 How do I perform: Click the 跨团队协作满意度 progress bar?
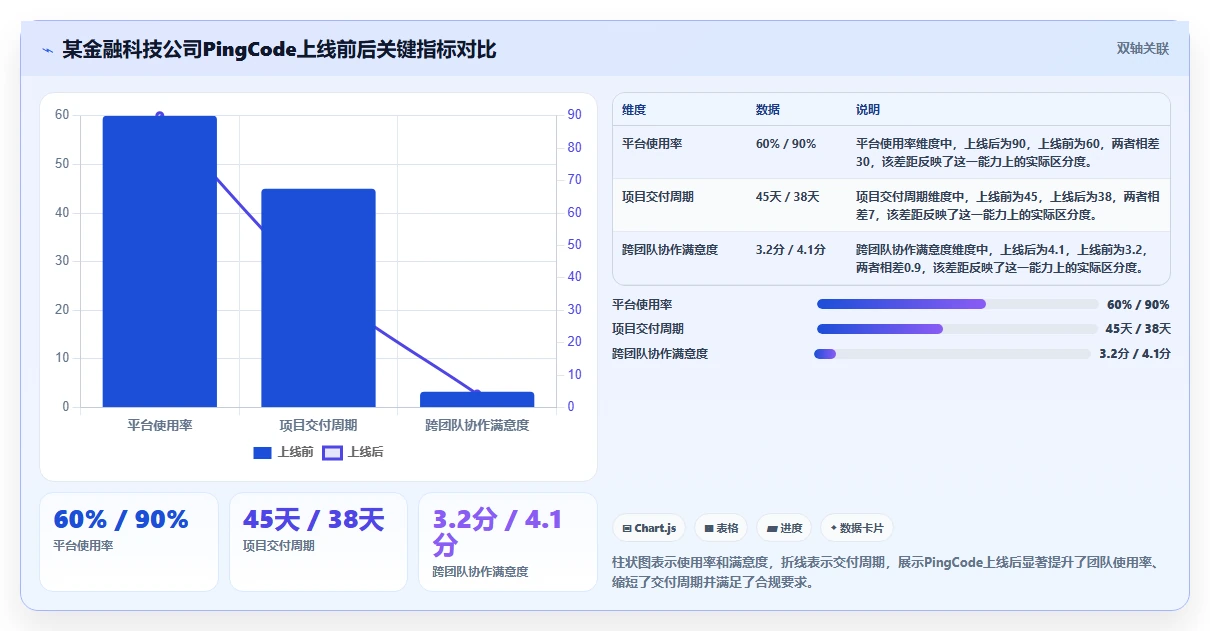952,354
